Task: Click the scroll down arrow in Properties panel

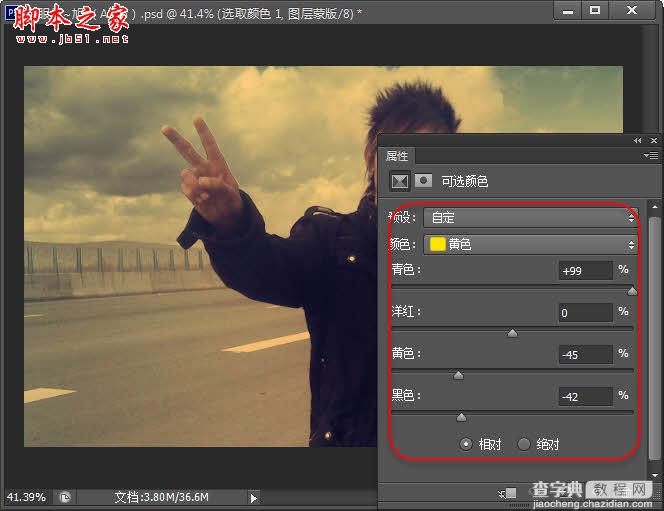Action: (654, 475)
